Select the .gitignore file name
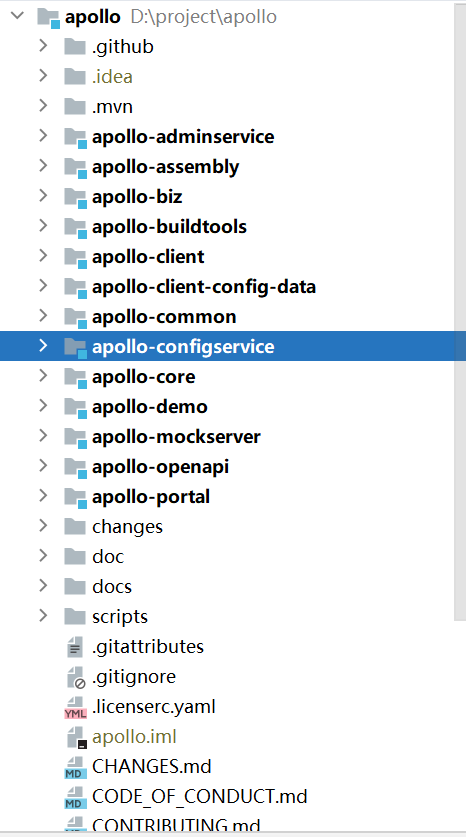This screenshot has width=466, height=837. [134, 677]
